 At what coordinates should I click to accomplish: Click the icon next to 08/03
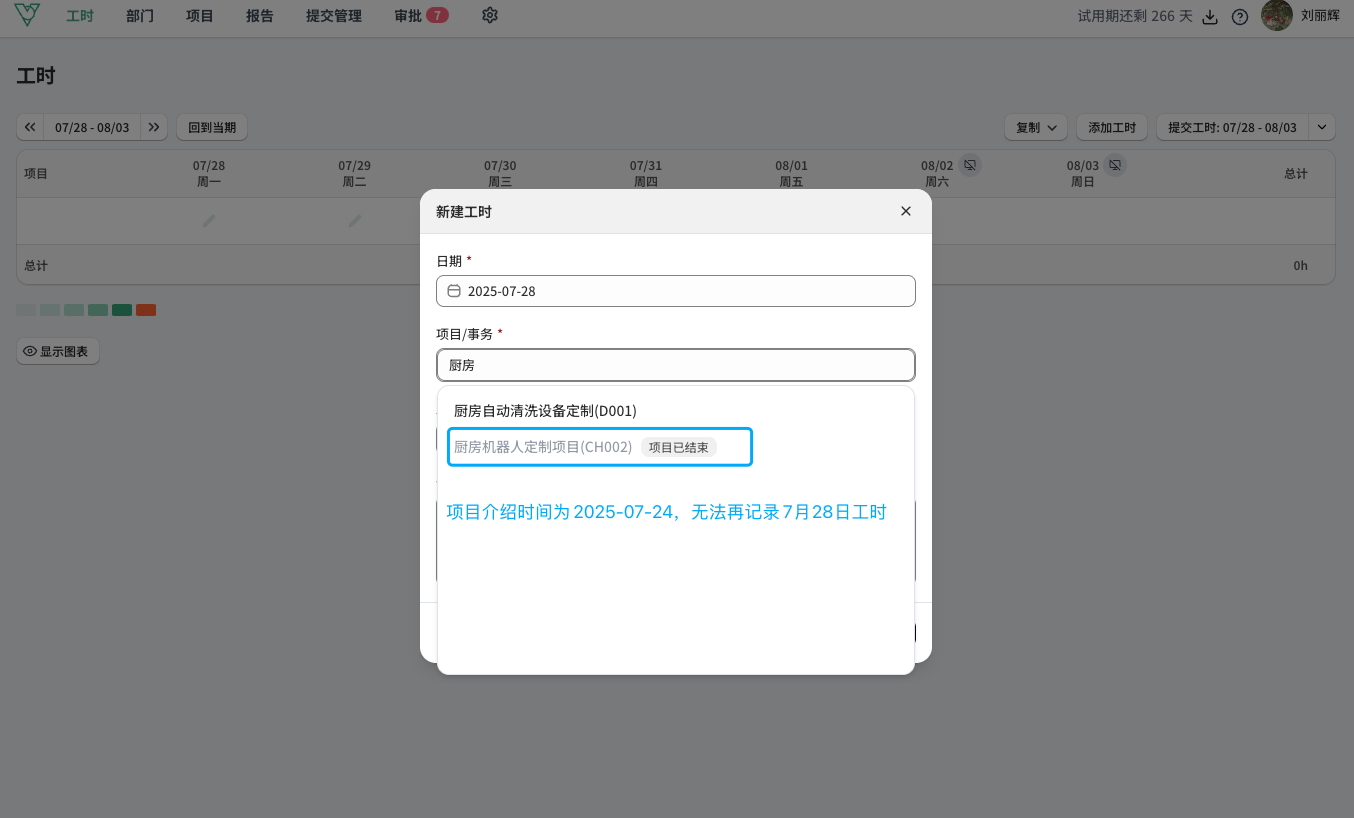click(1116, 164)
